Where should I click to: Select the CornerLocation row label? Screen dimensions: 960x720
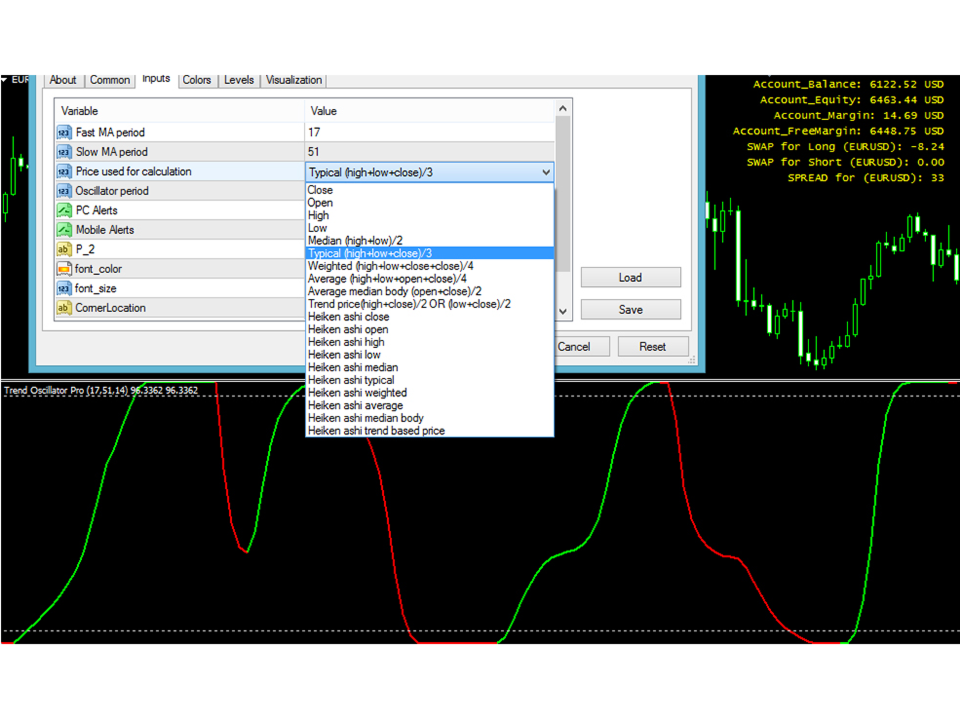110,308
